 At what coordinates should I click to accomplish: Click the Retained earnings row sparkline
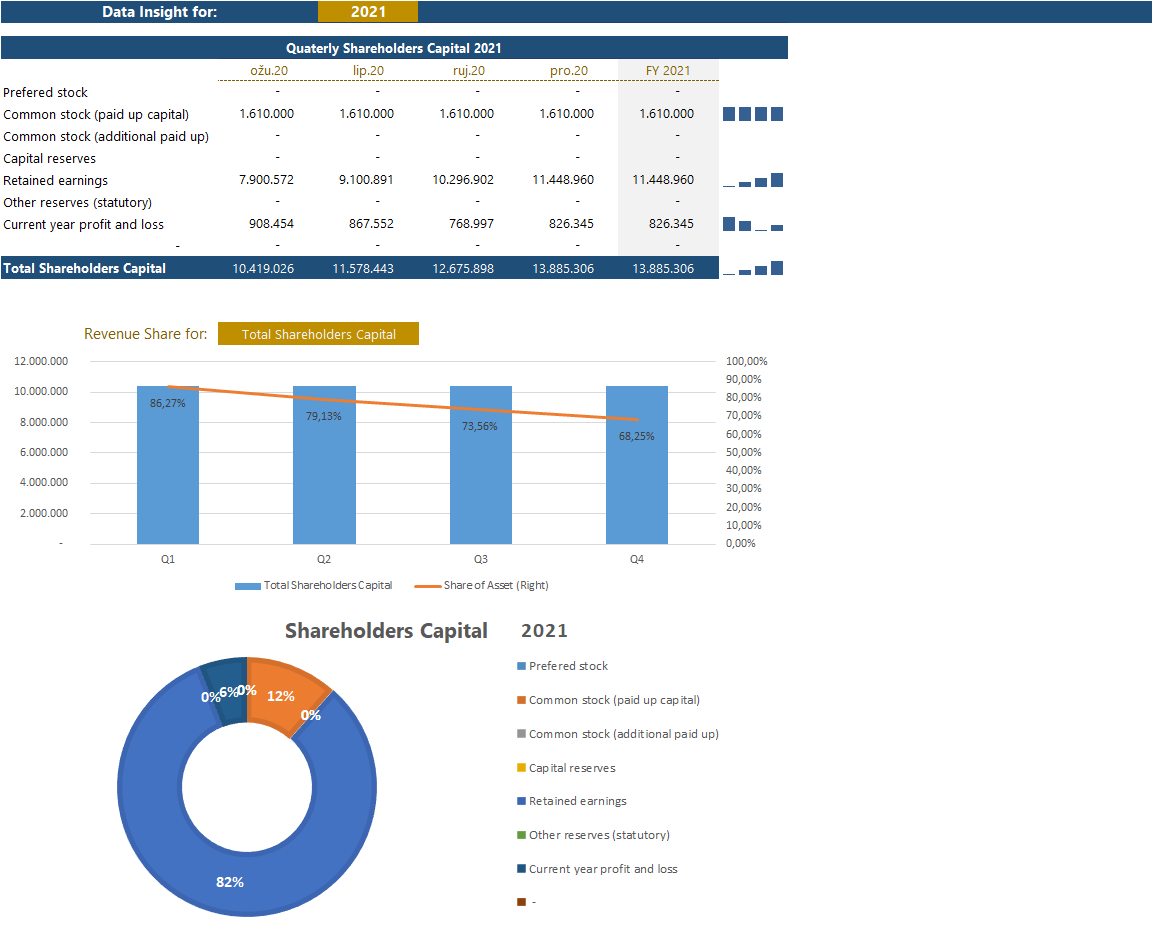pos(752,181)
